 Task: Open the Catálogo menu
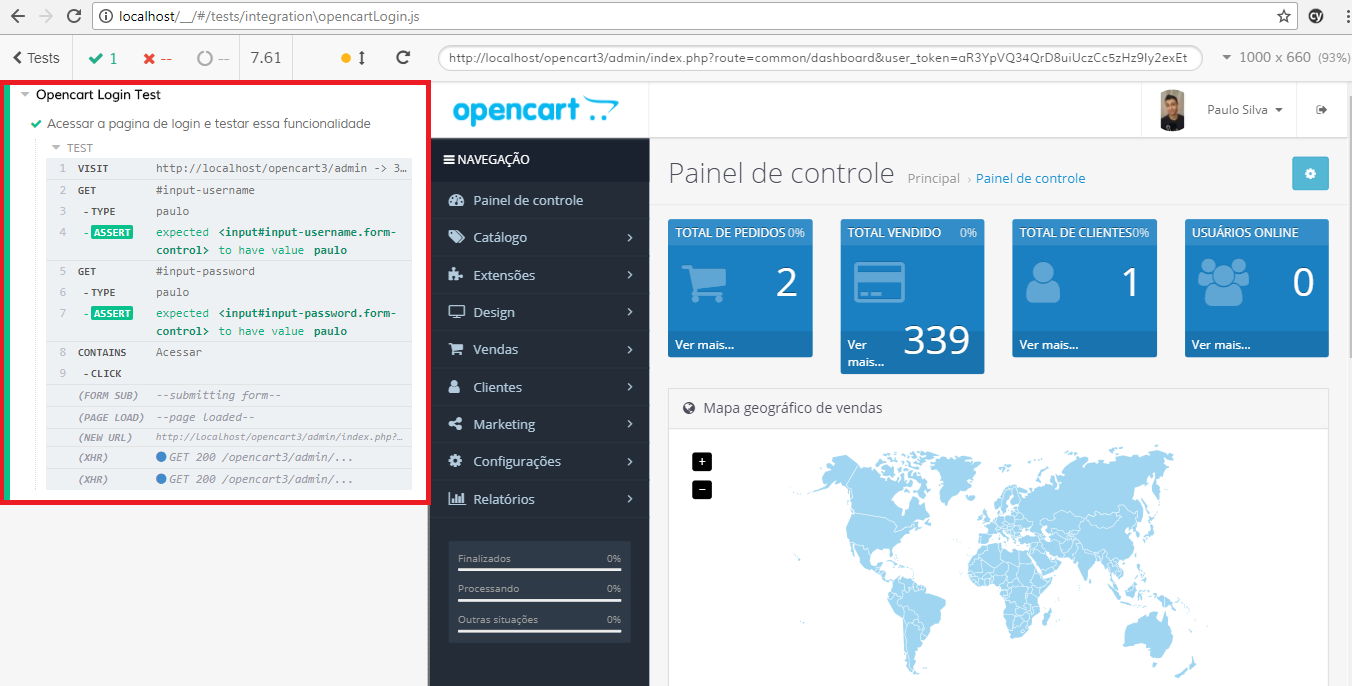[539, 238]
